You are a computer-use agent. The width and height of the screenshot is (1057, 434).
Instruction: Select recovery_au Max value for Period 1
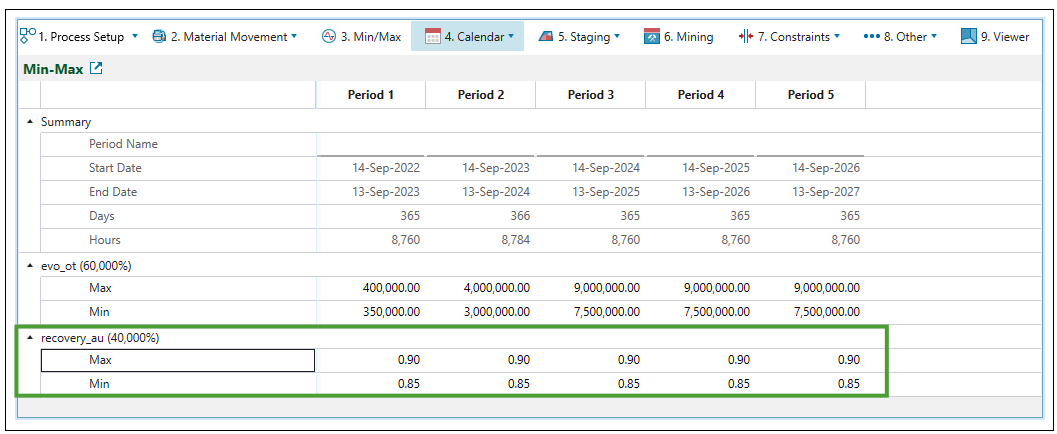(370, 360)
